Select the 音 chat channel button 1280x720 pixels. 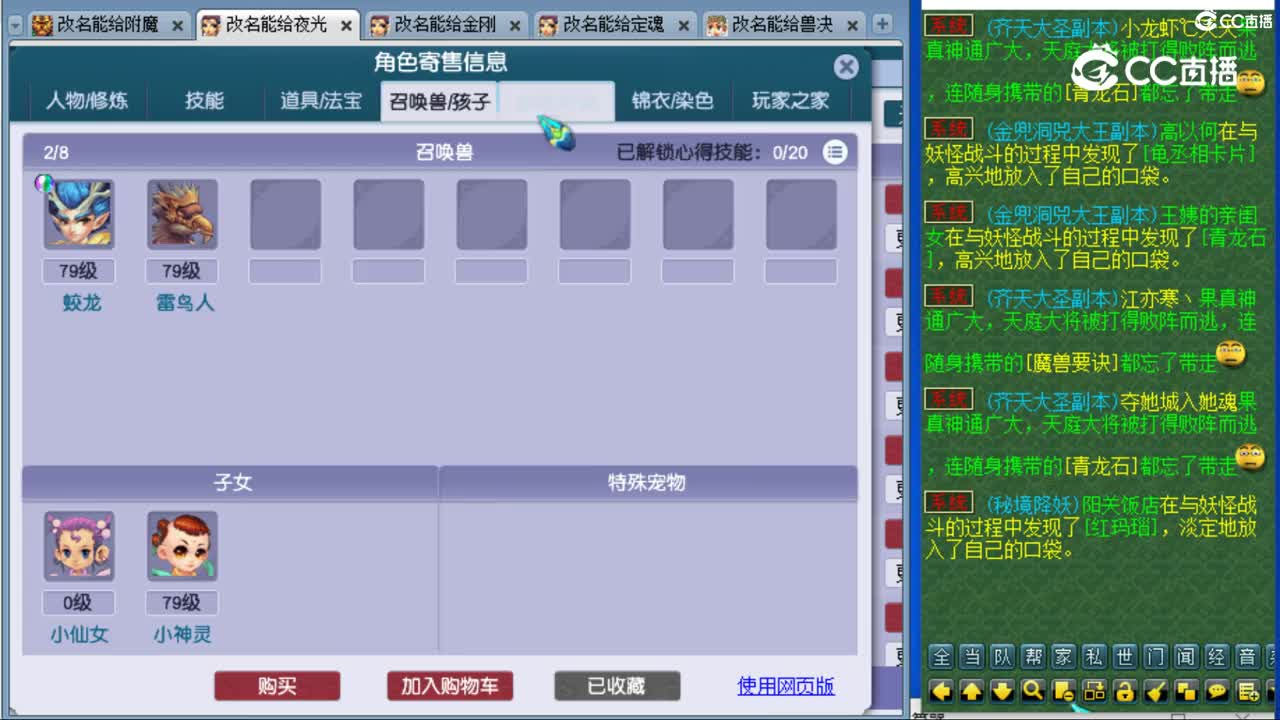point(1248,657)
